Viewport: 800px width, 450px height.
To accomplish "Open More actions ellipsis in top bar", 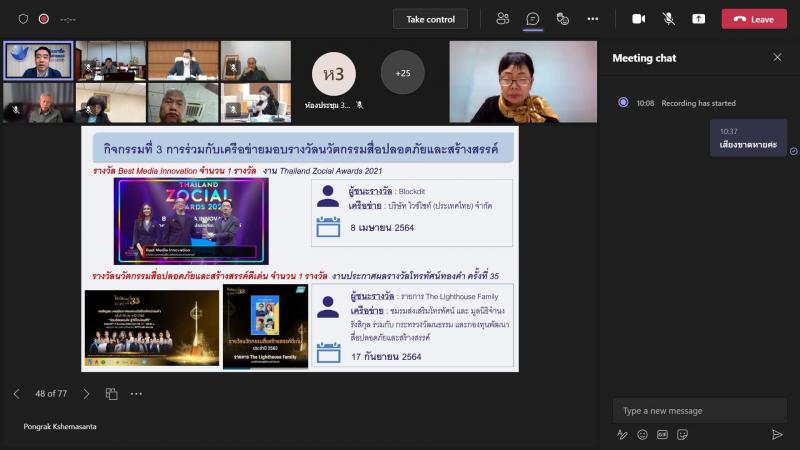I will coord(592,19).
